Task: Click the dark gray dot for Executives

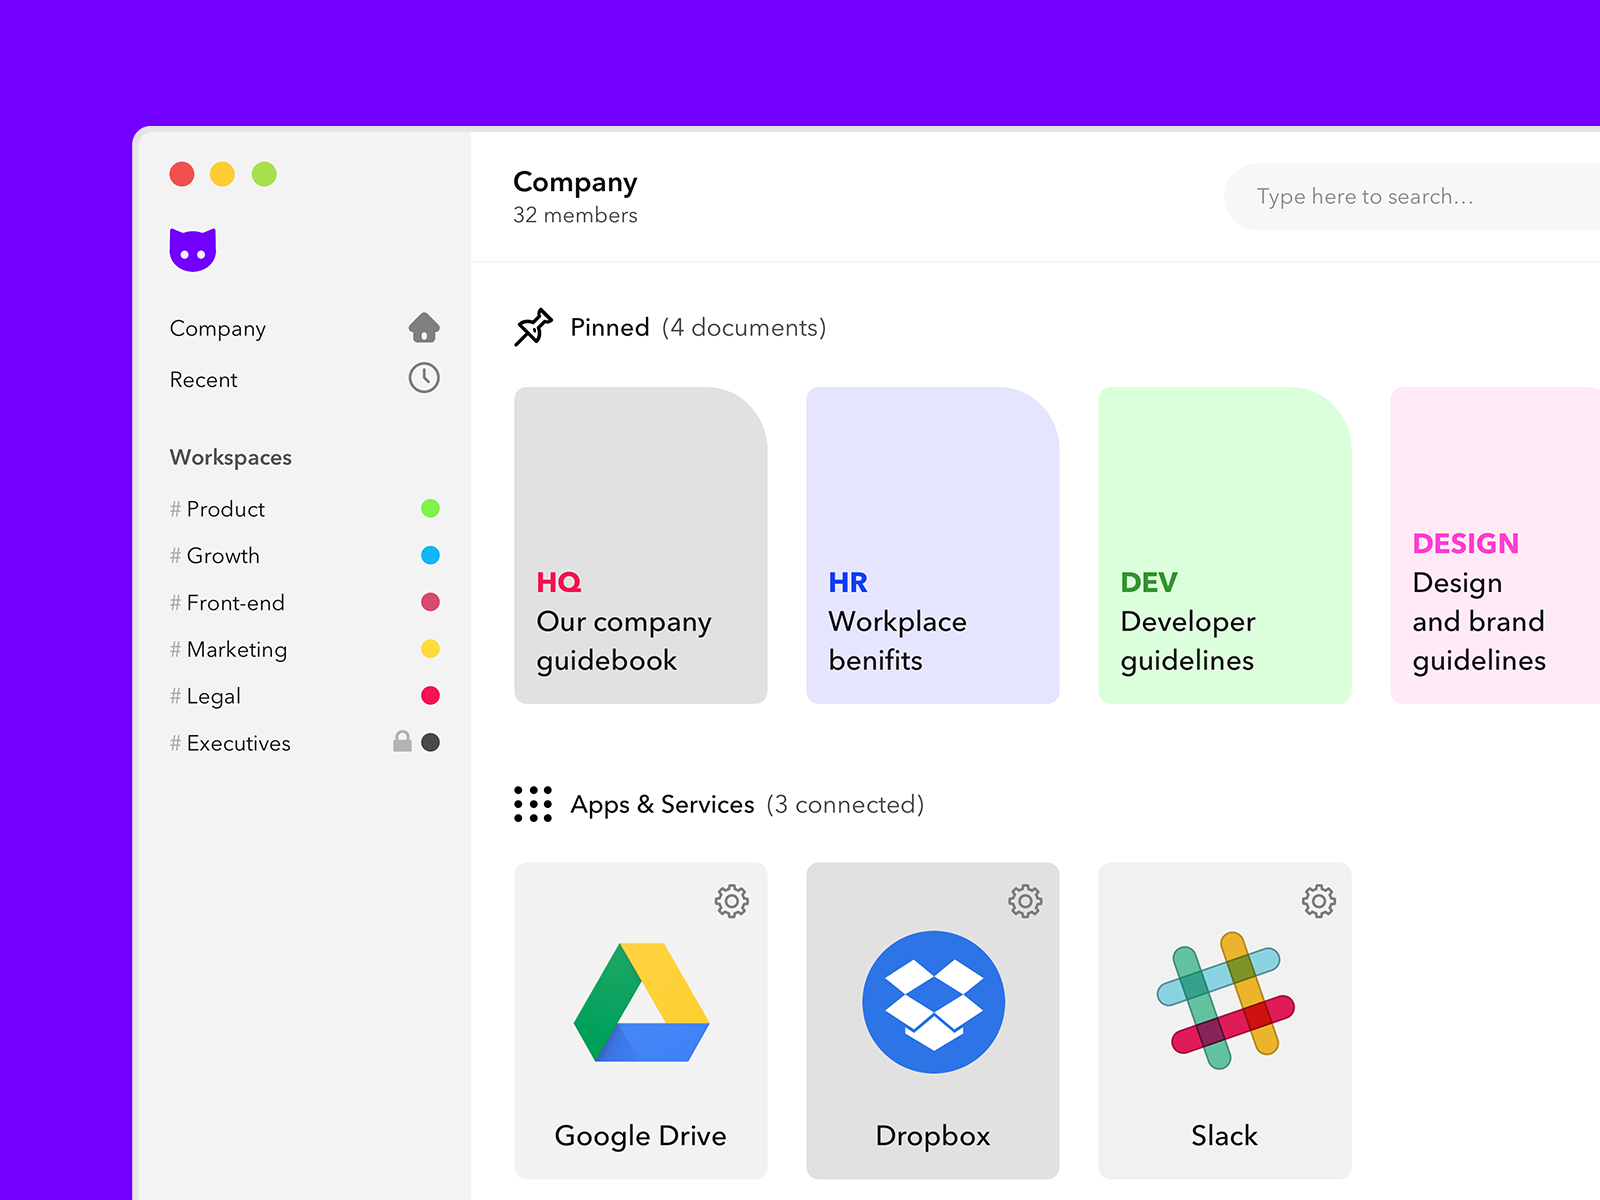Action: click(x=431, y=742)
